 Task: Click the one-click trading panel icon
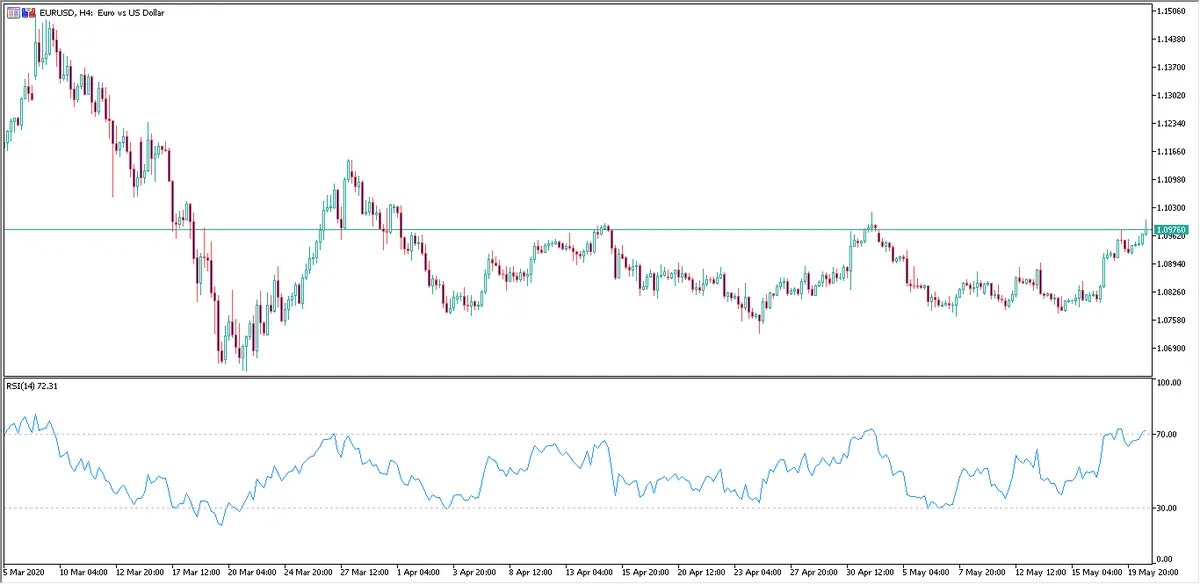(12, 12)
